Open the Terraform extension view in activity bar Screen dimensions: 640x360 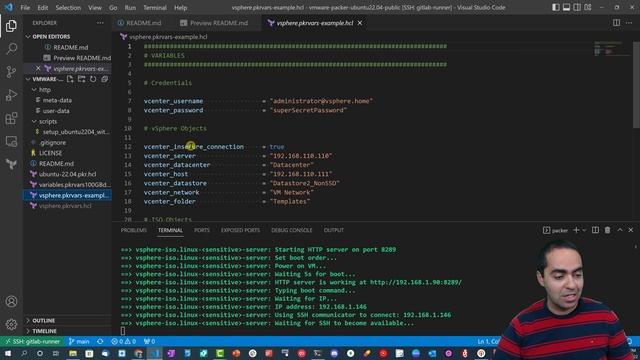(11, 164)
